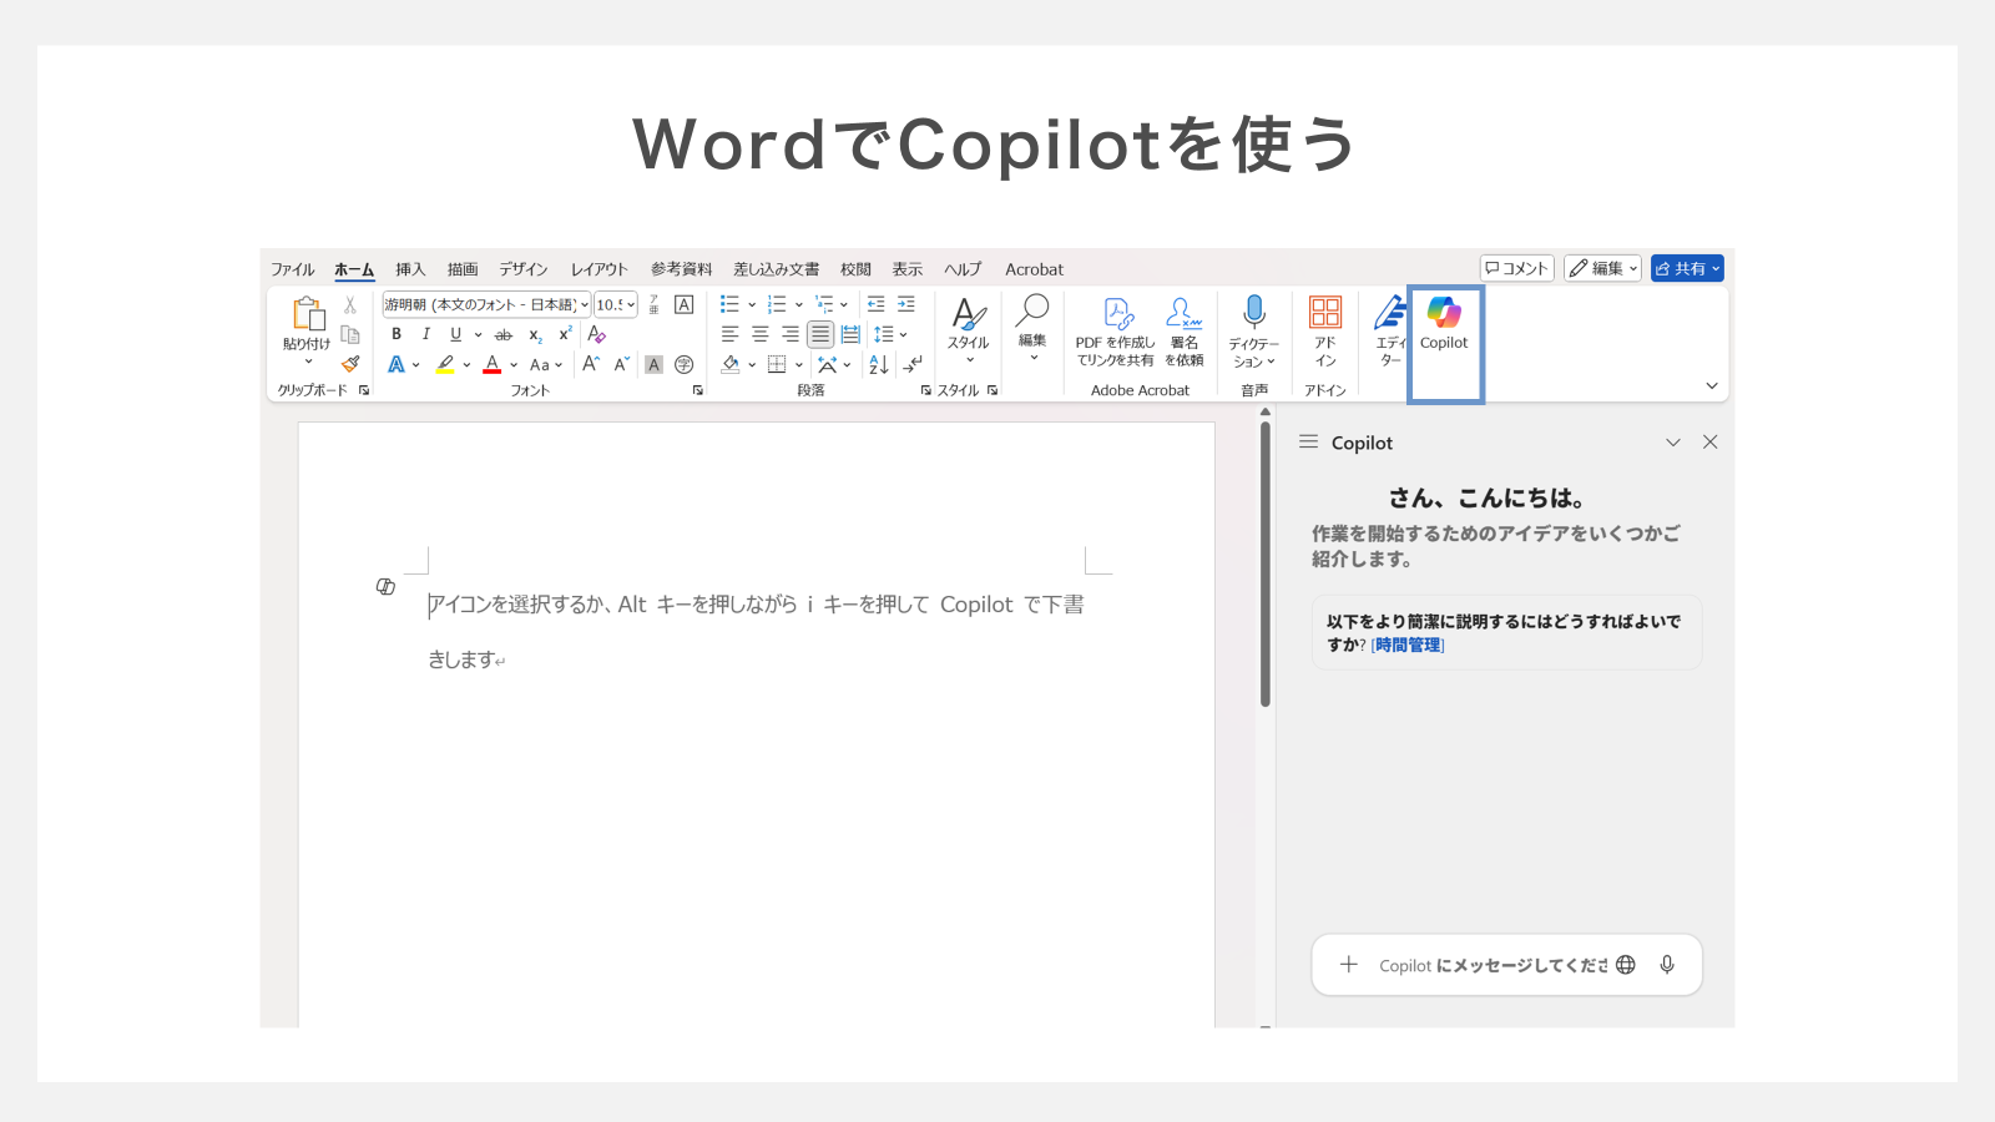Select the Format Painter brush
The height and width of the screenshot is (1122, 1995).
pos(350,364)
